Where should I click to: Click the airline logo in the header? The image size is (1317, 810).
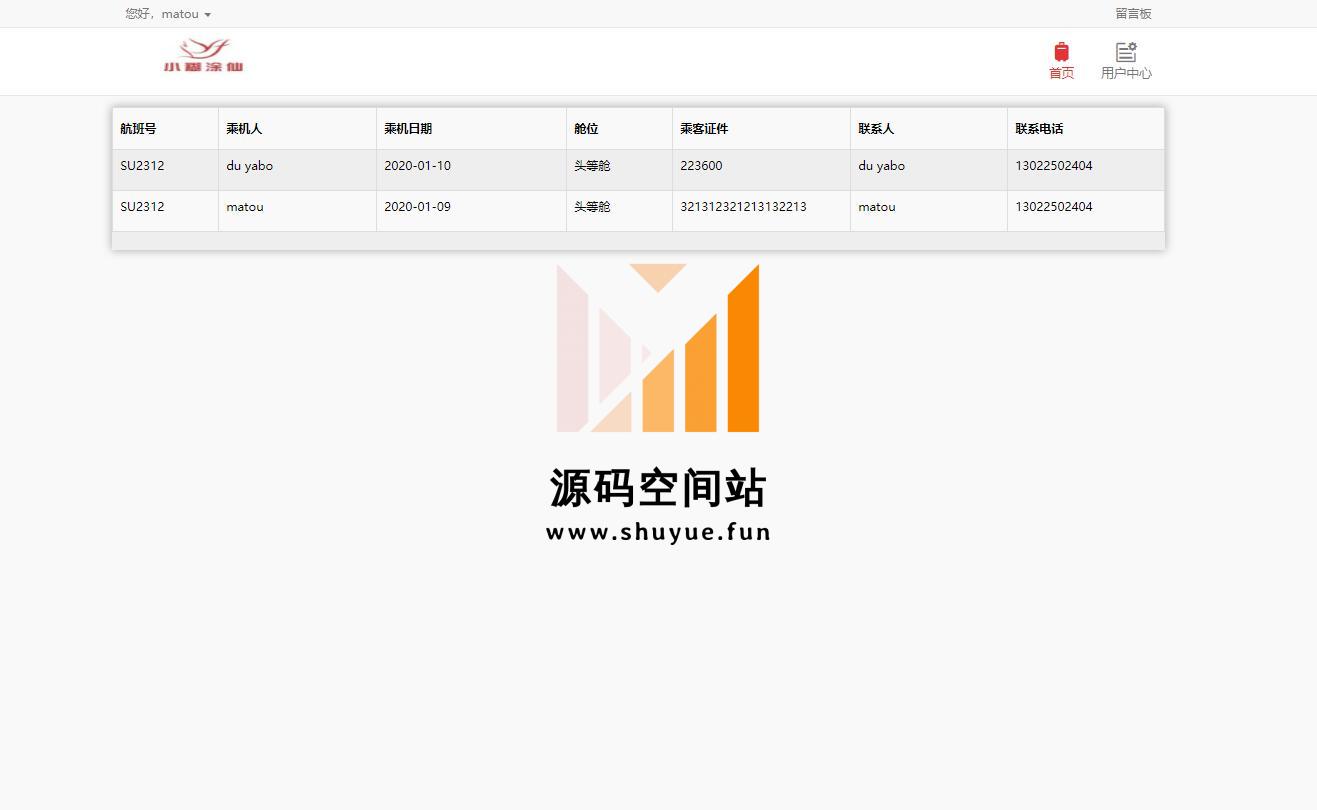point(204,56)
